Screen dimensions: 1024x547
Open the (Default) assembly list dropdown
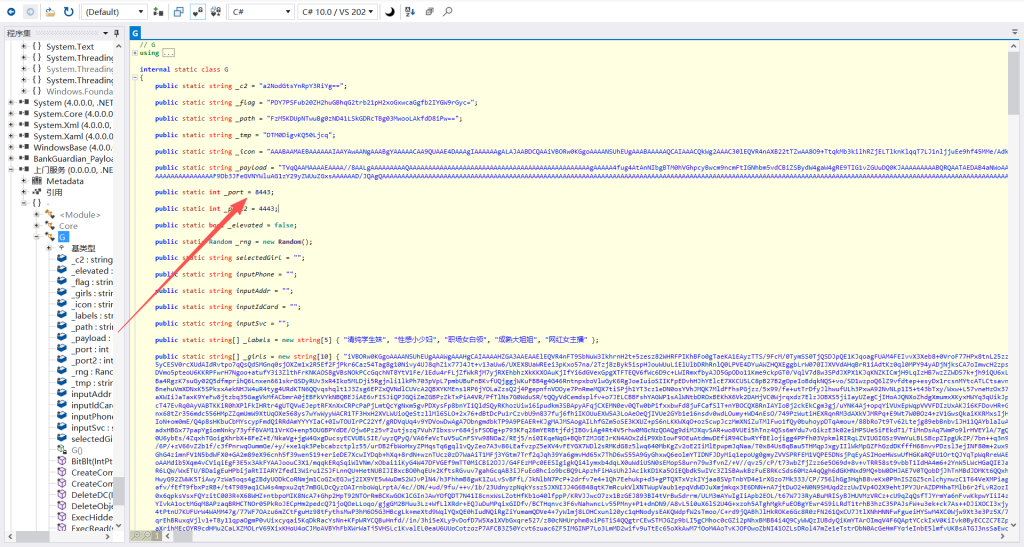click(x=115, y=12)
